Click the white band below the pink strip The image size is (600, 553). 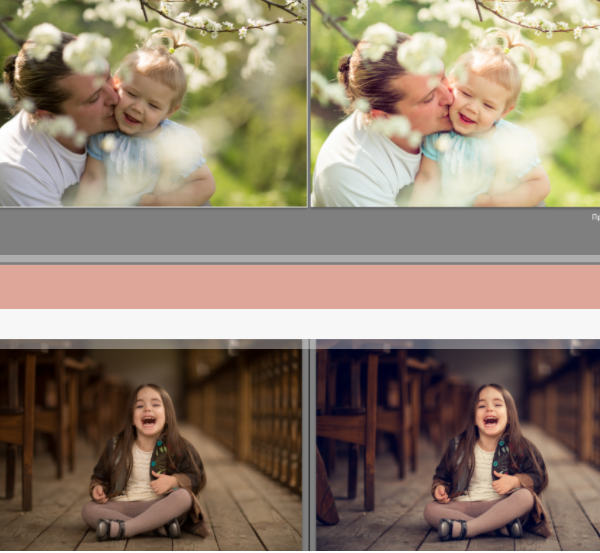(x=300, y=323)
